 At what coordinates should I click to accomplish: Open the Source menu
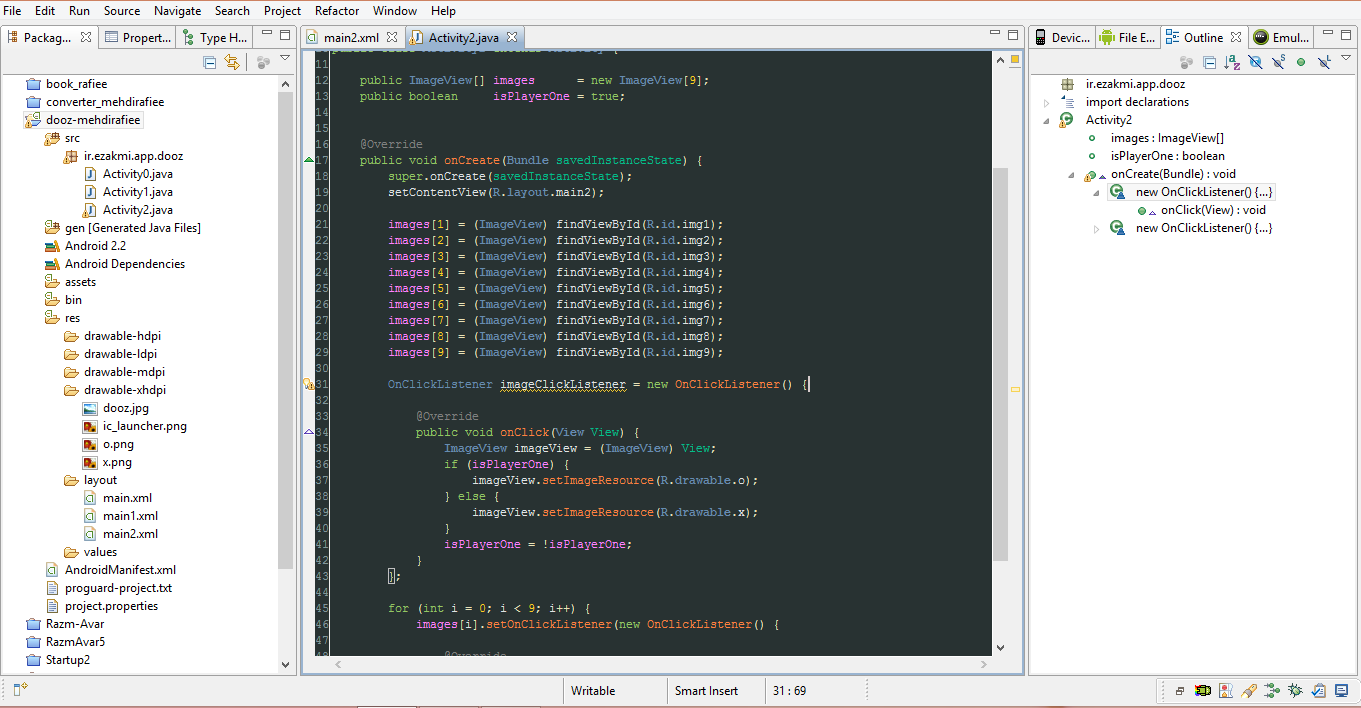pos(122,11)
